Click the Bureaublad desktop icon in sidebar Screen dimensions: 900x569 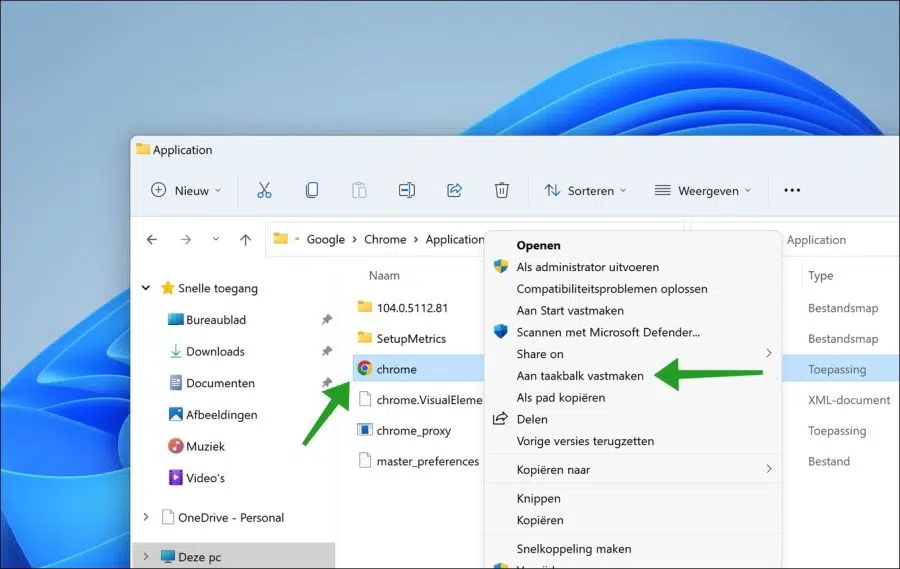click(x=176, y=319)
